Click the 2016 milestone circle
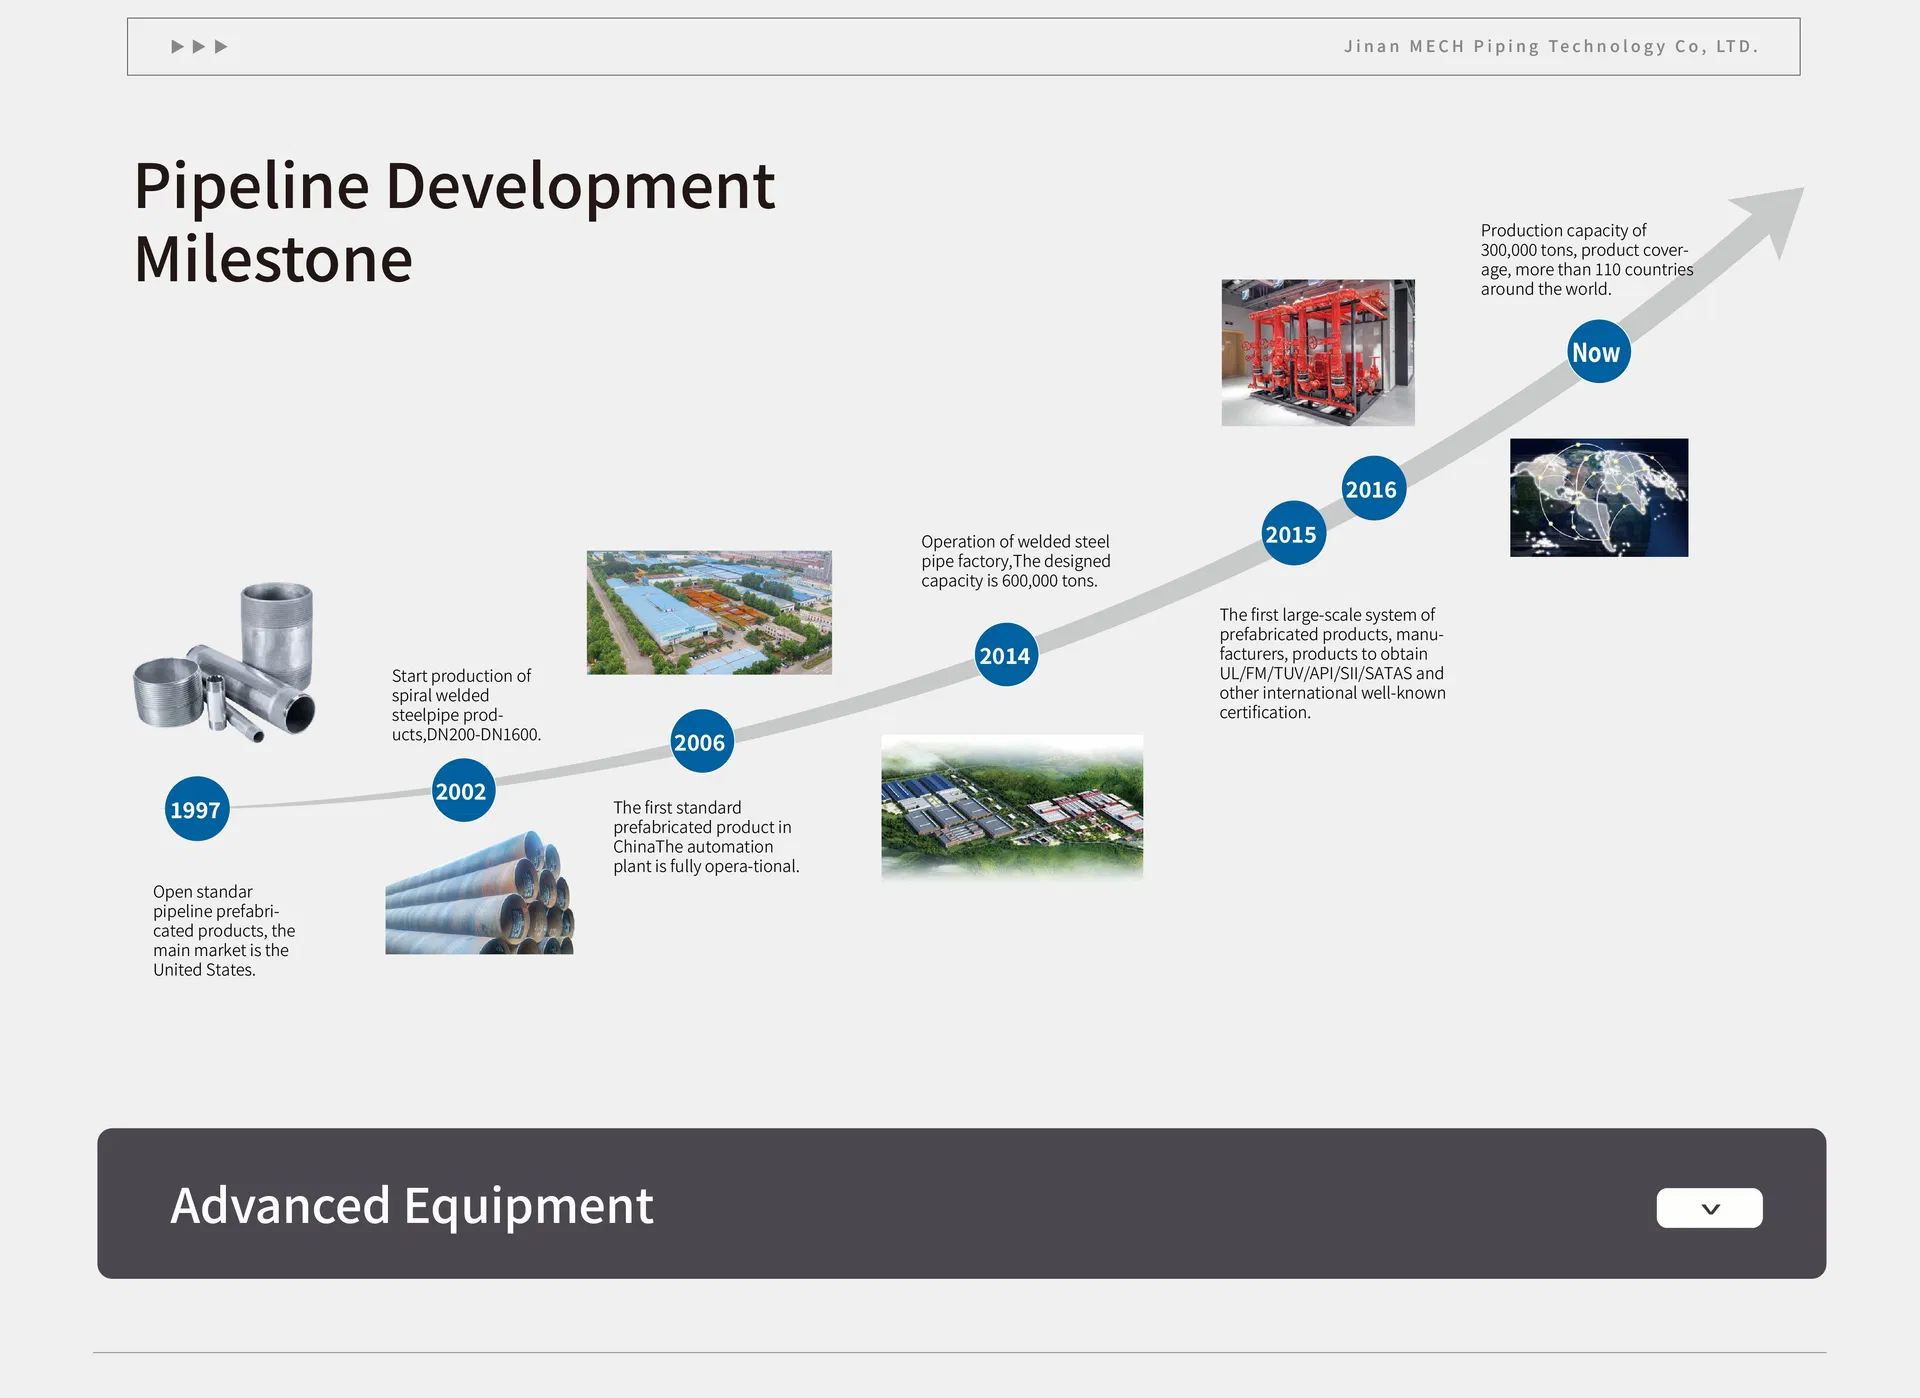The width and height of the screenshot is (1920, 1398). (x=1372, y=489)
